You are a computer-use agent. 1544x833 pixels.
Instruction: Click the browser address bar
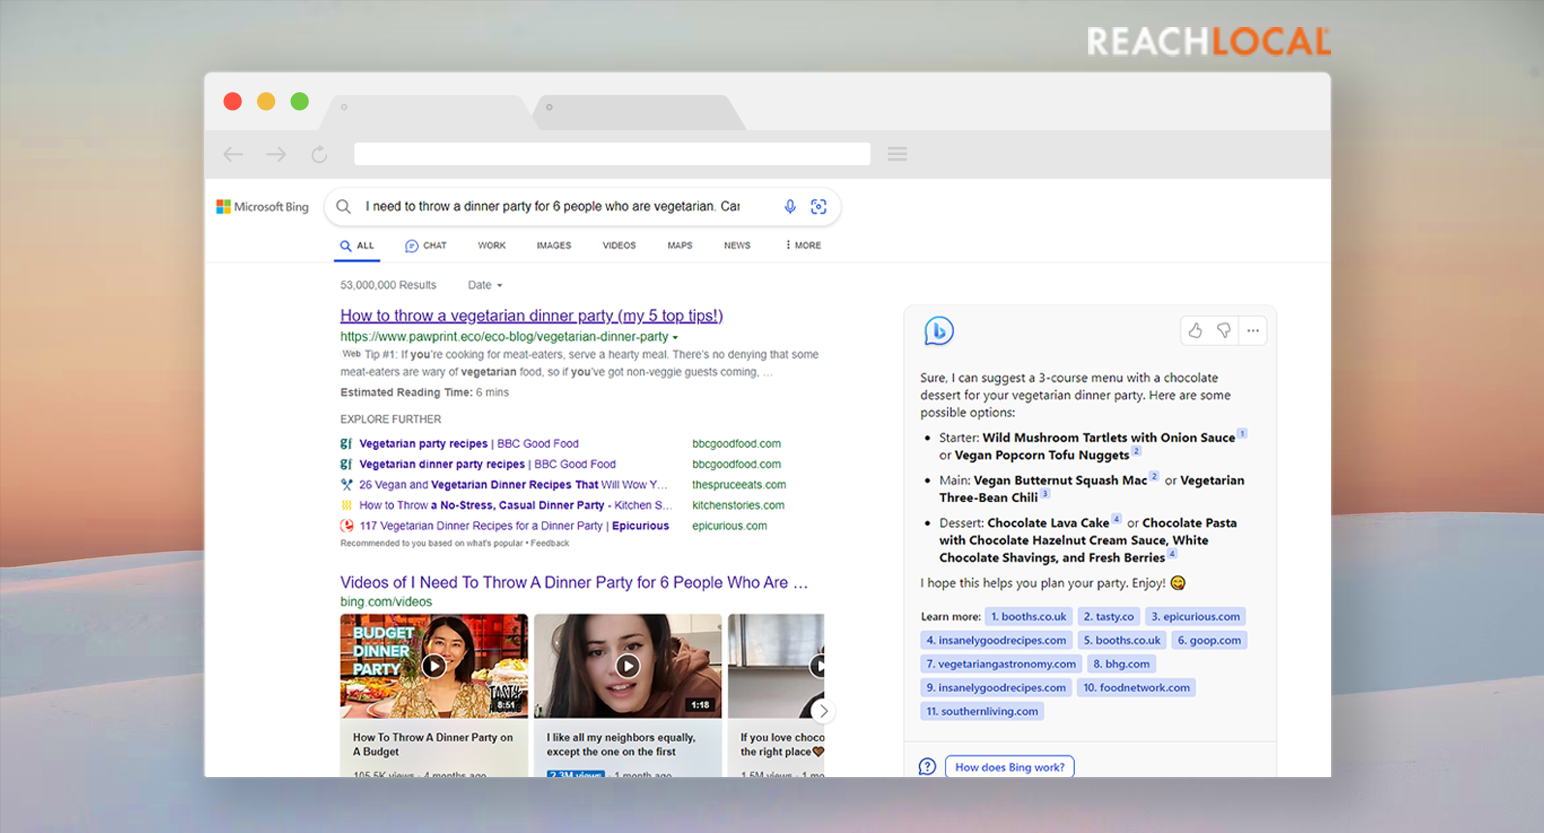612,154
